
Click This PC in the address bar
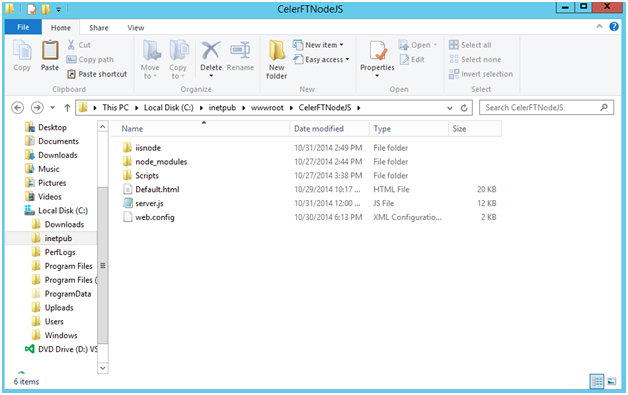115,107
